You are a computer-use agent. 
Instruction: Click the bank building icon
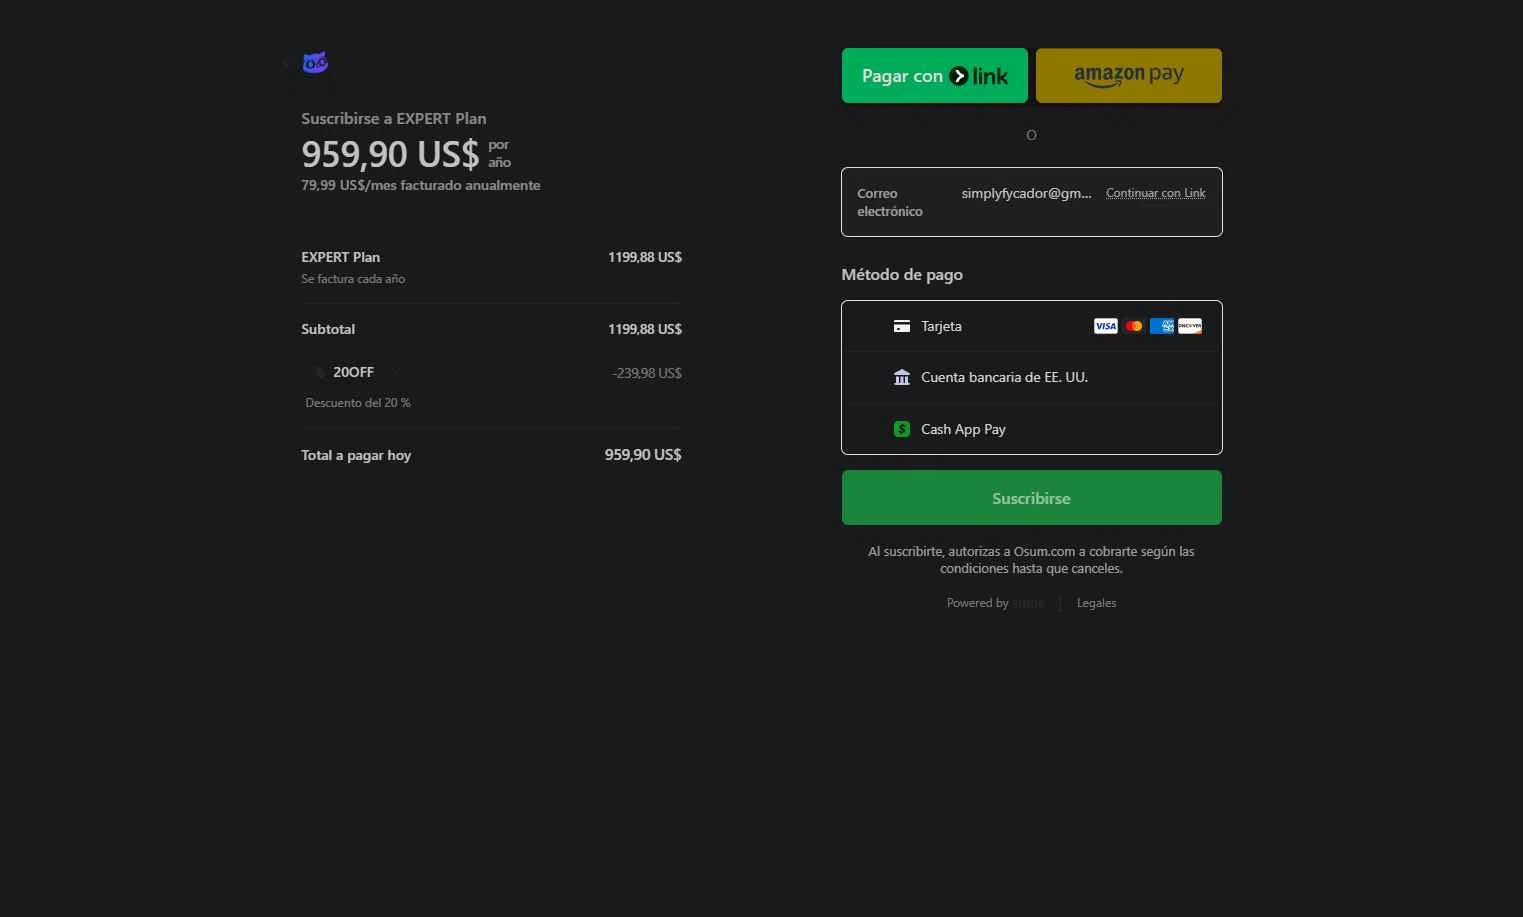coord(901,377)
